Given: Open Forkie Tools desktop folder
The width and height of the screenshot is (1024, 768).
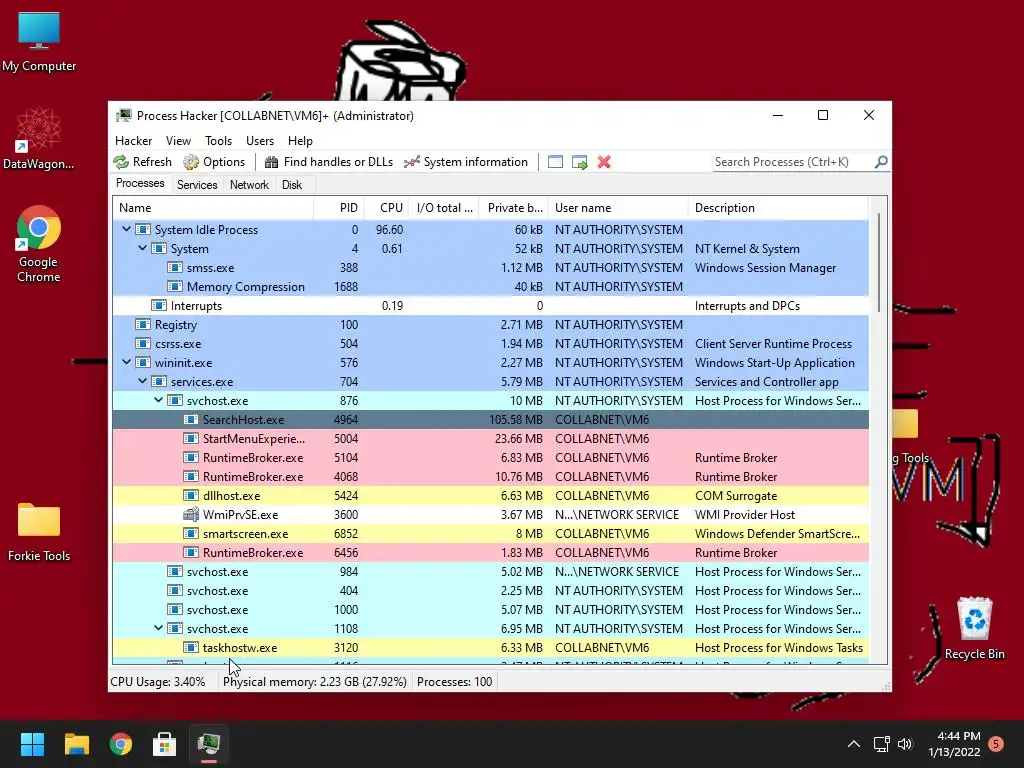Looking at the screenshot, I should (39, 532).
